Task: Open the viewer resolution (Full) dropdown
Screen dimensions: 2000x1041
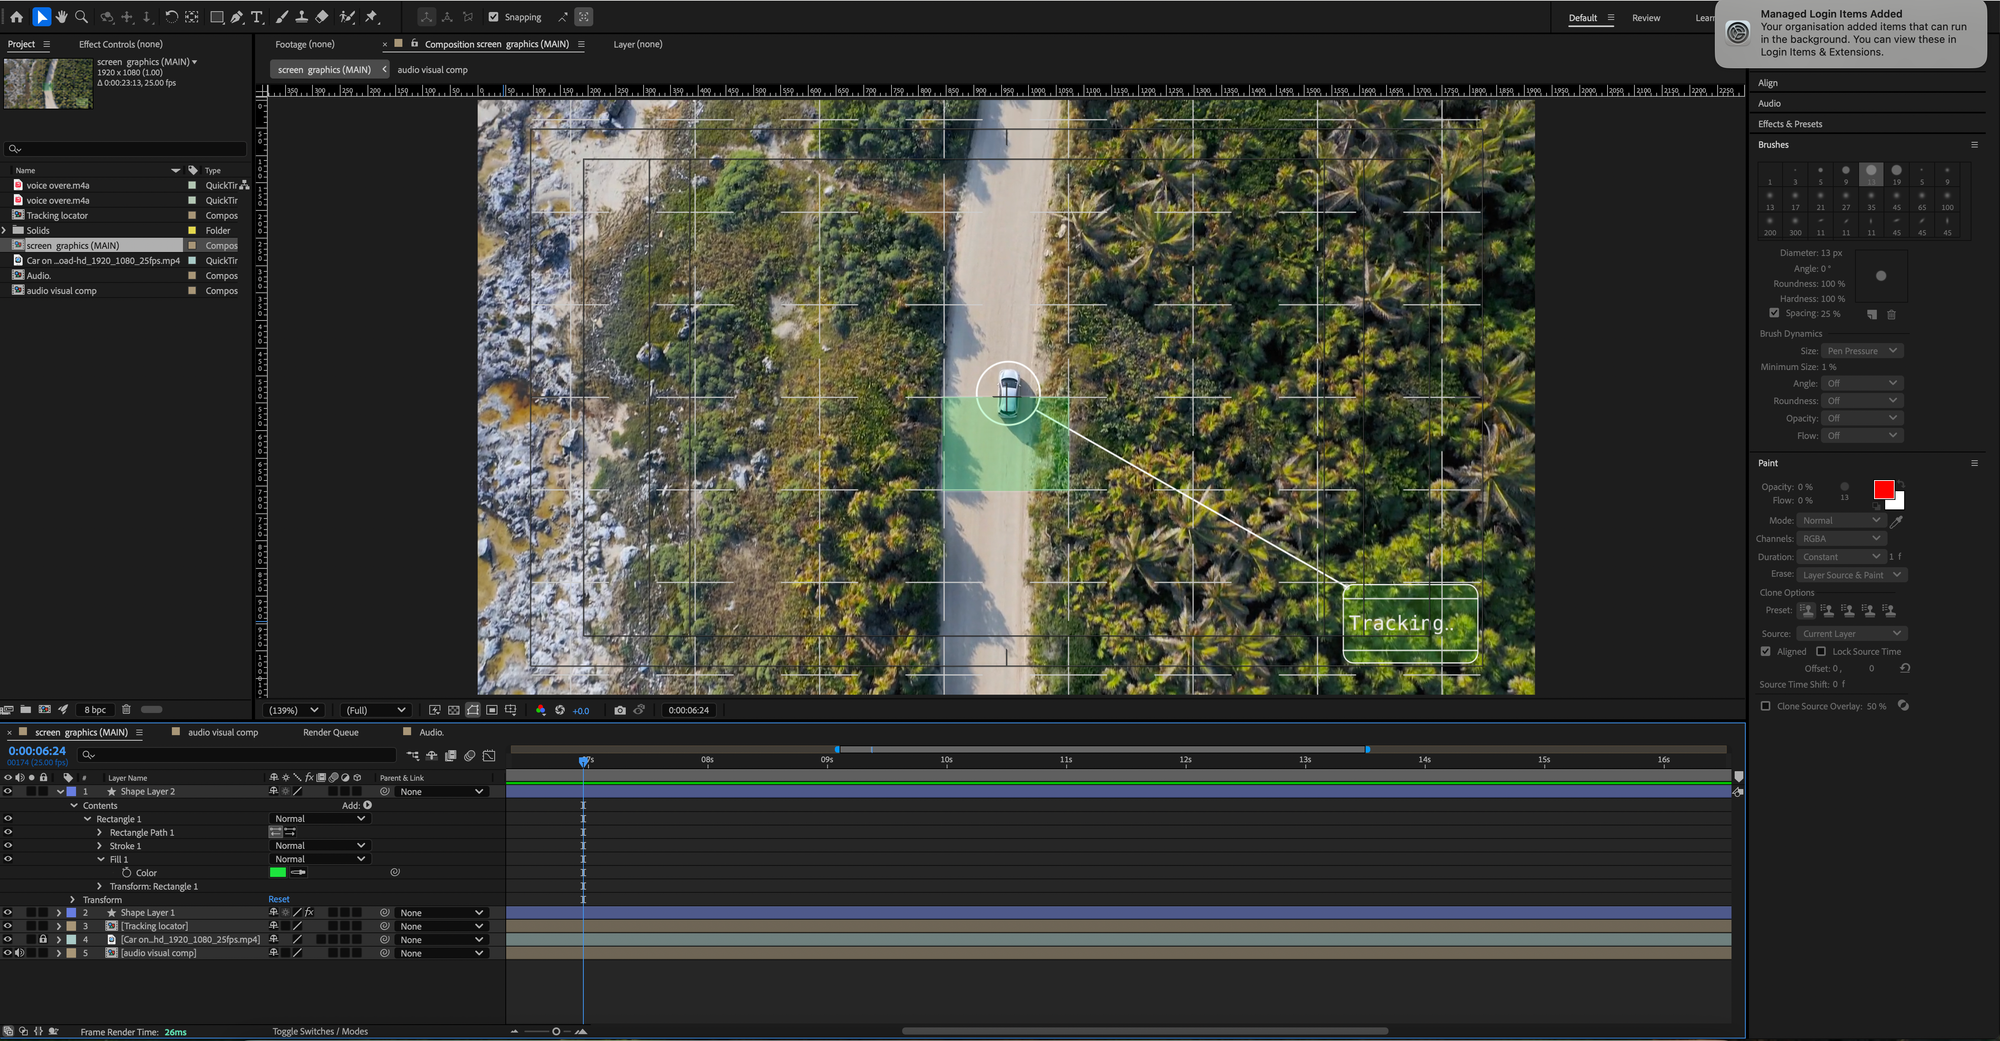Action: click(375, 710)
